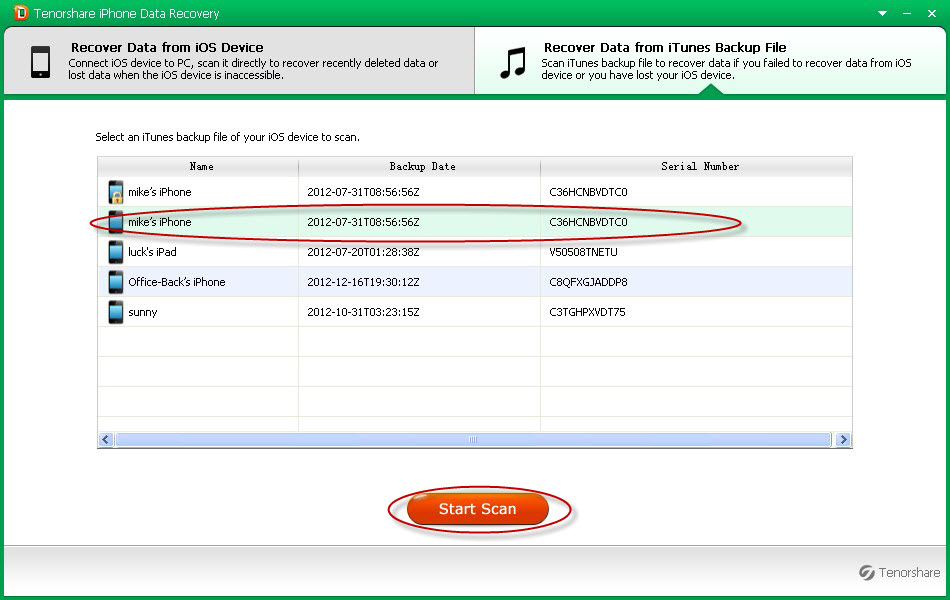Select Recover Data from iTunes Backup File tab
This screenshot has width=950, height=600.
710,61
